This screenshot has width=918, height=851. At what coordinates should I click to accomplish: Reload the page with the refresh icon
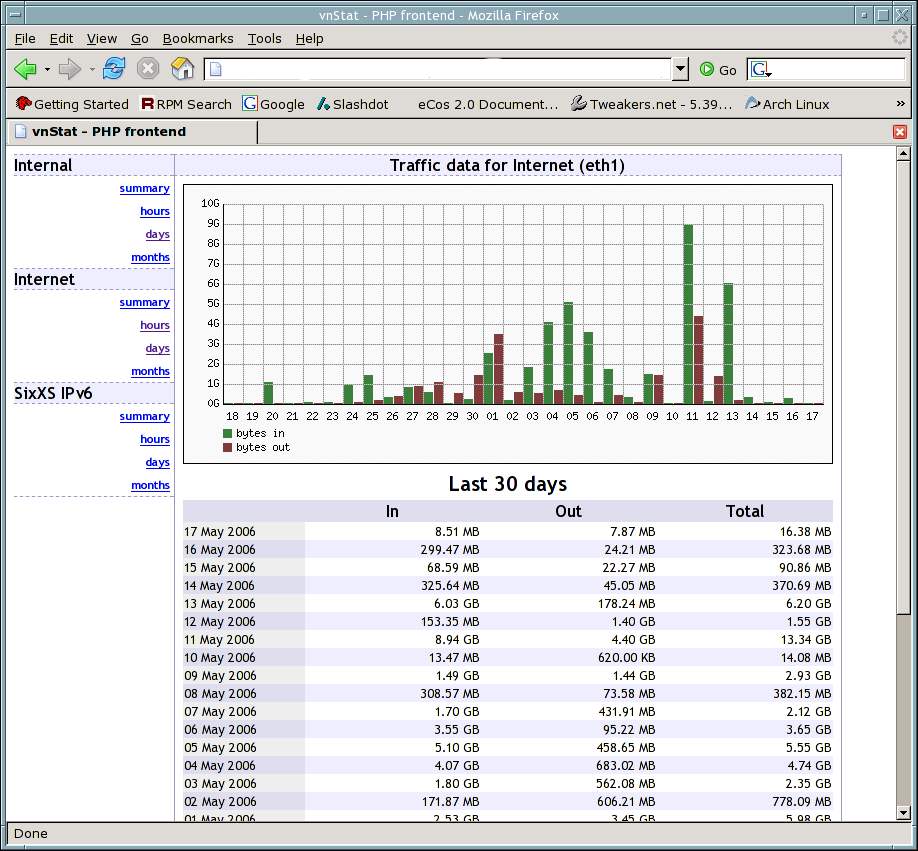114,68
